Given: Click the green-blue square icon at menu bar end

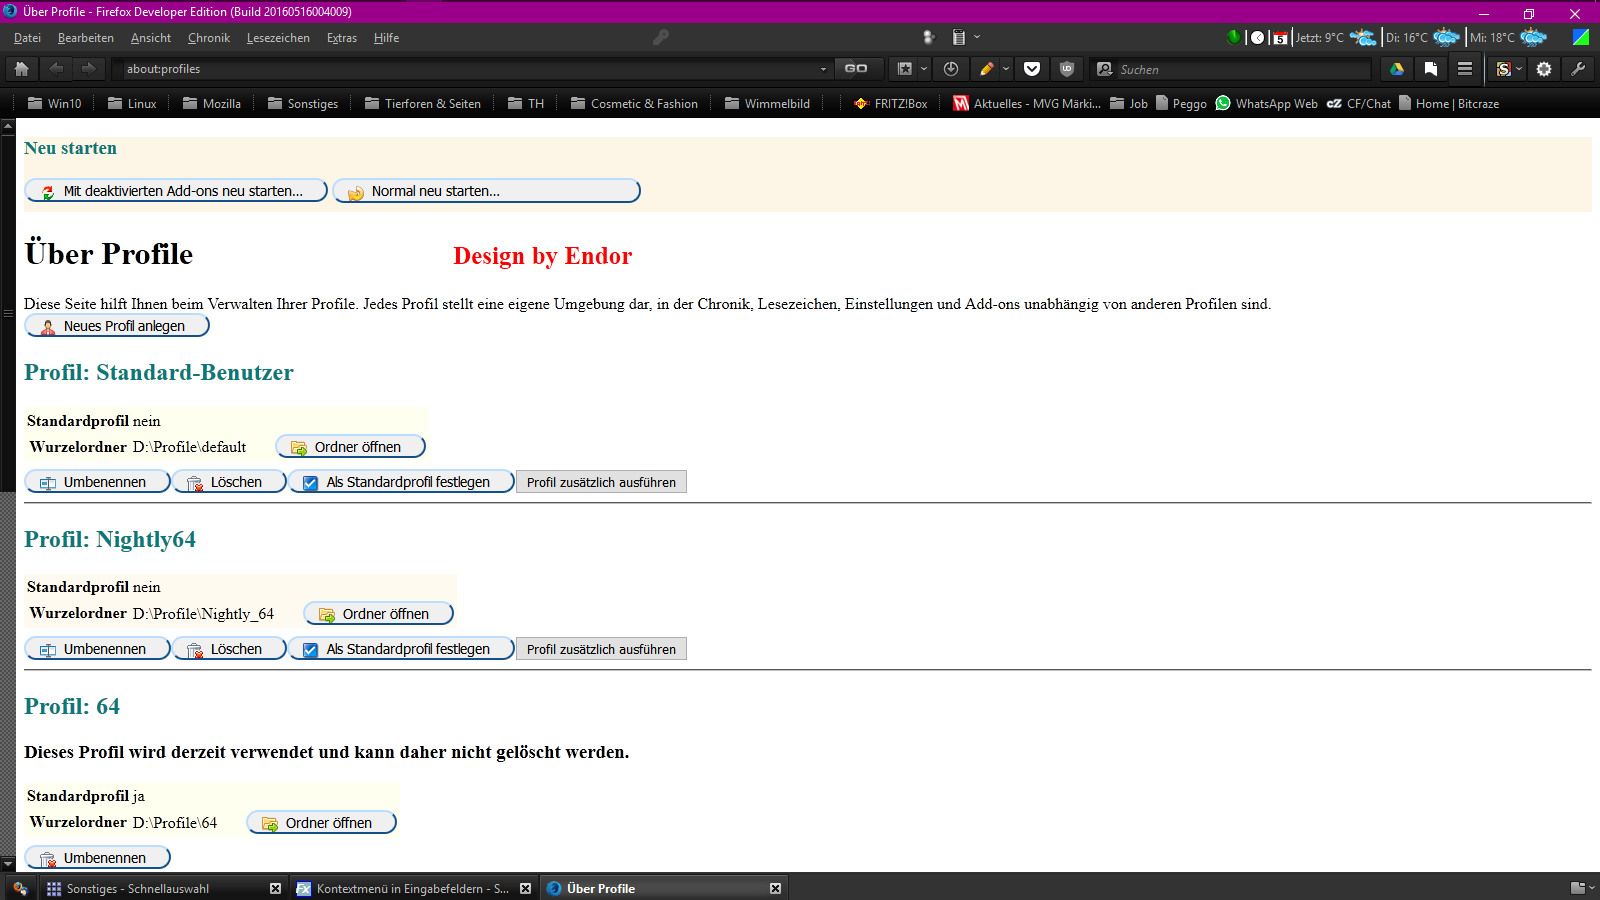Looking at the screenshot, I should [x=1581, y=37].
